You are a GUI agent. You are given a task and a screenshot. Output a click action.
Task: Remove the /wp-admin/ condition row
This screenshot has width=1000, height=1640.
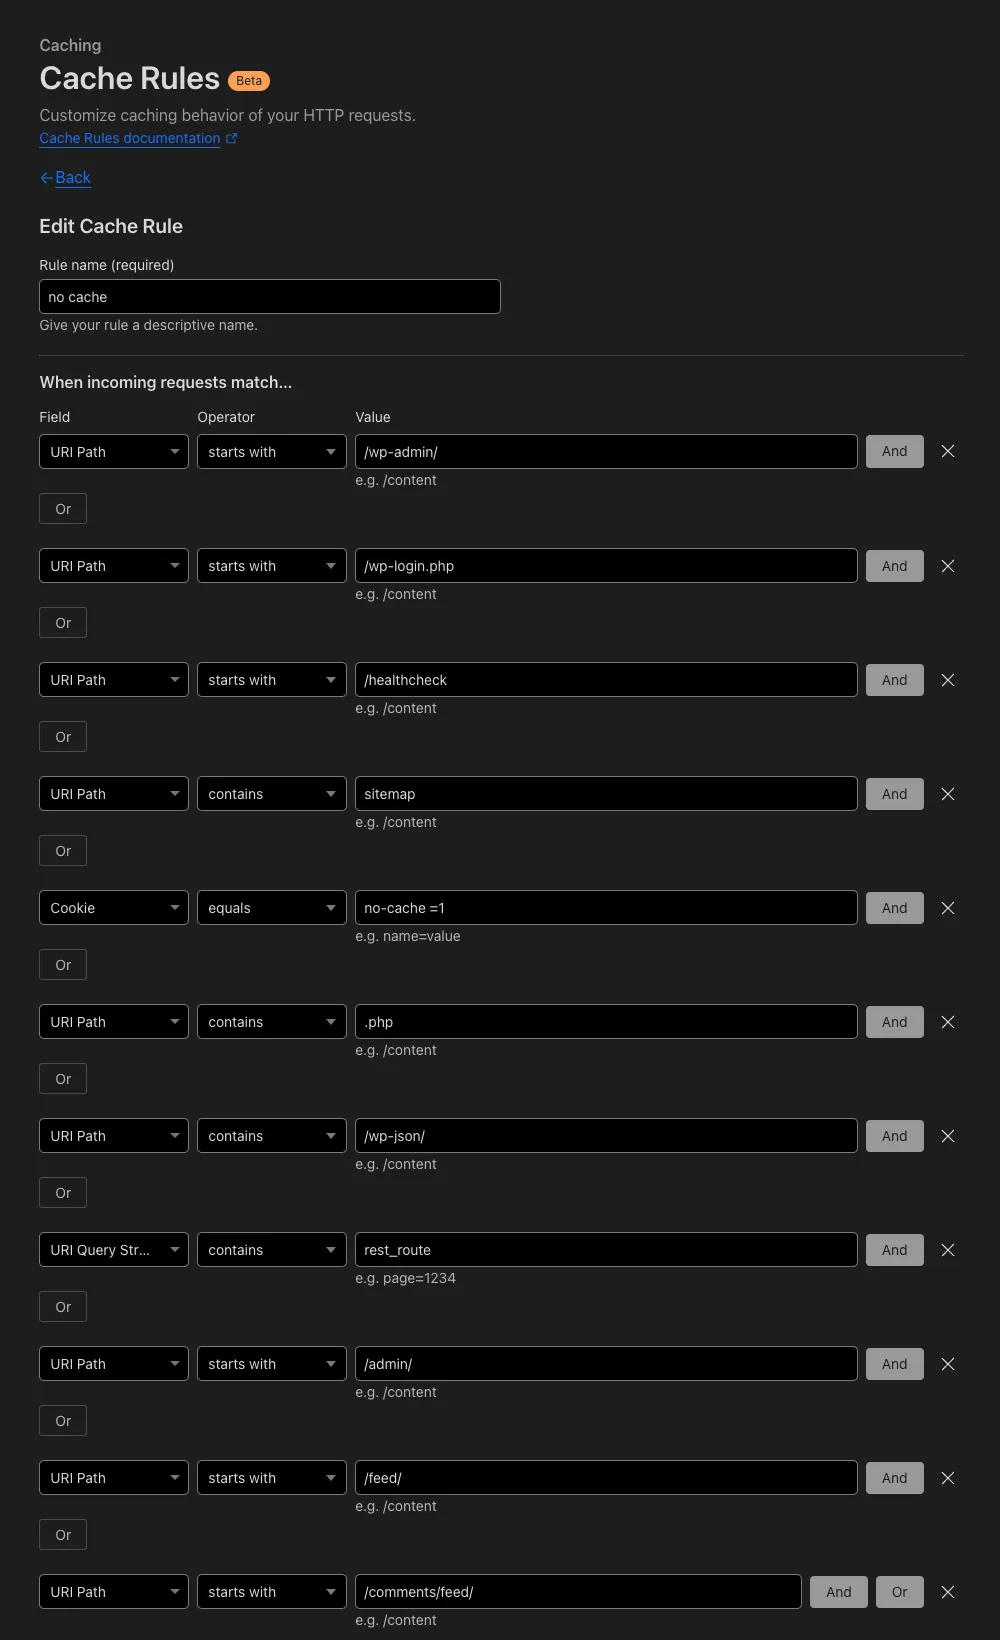[x=948, y=452]
